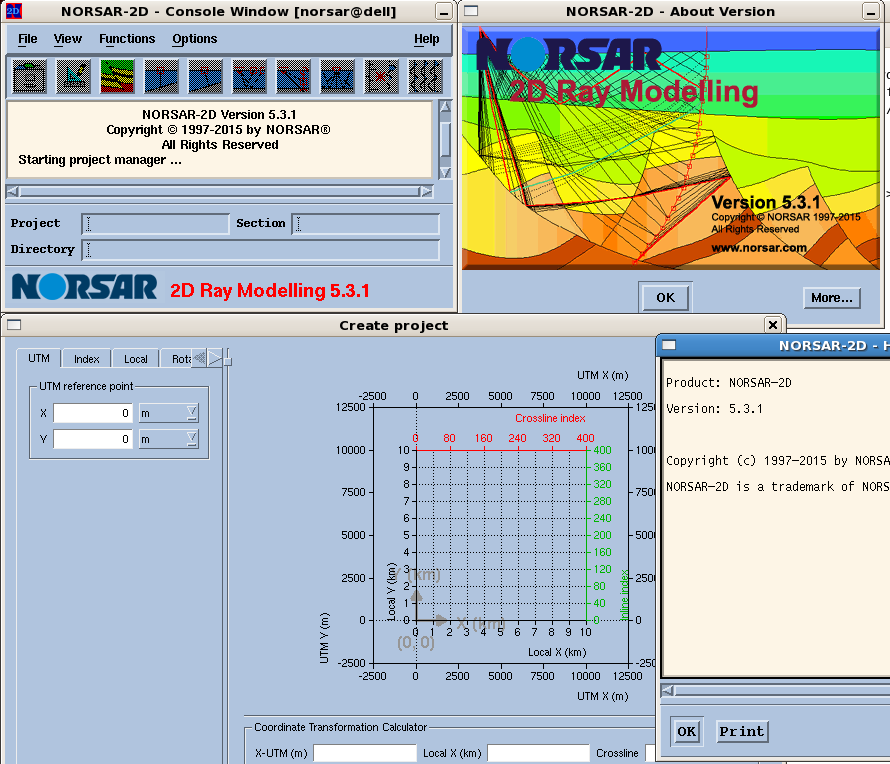Click the help window scroll-left arrow

tap(668, 690)
